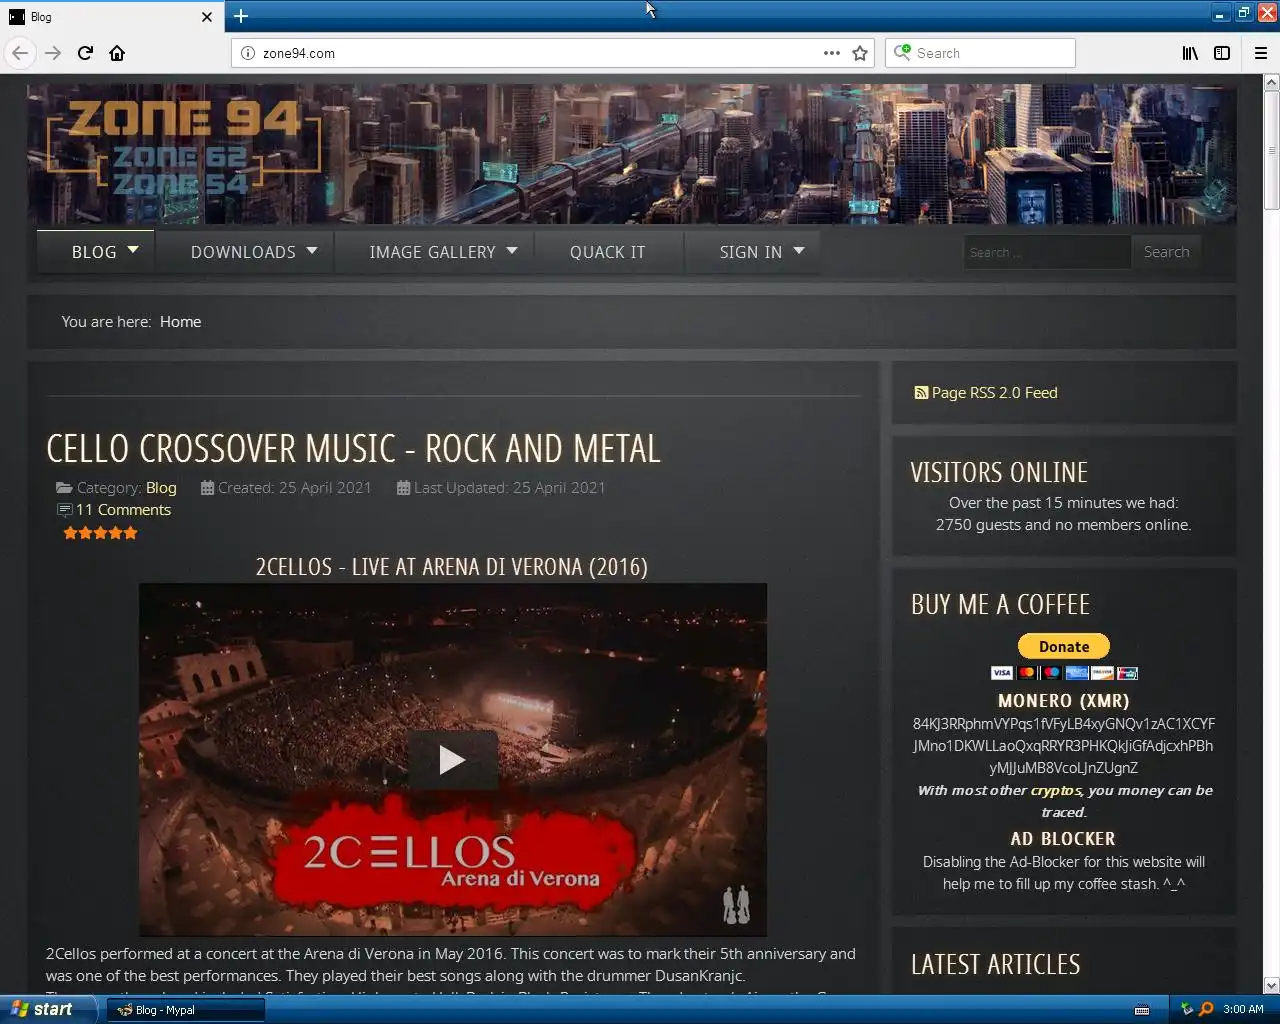The height and width of the screenshot is (1024, 1280).
Task: Click the browser Search field
Action: point(980,53)
